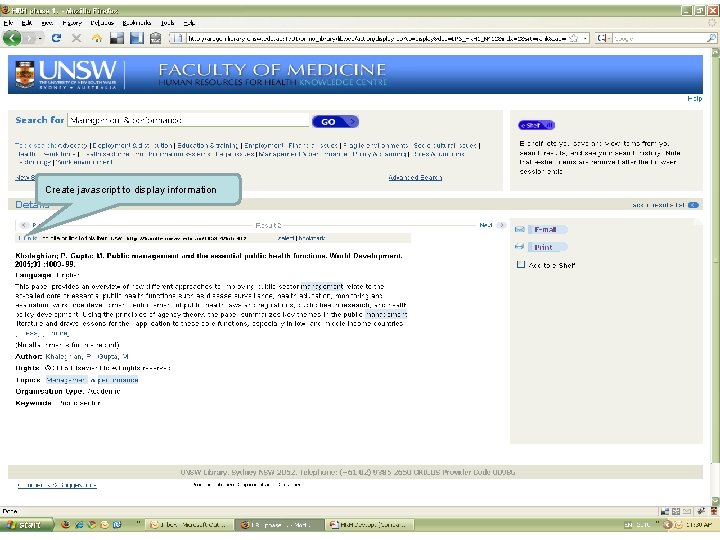Click the system tray clock
This screenshot has height=540, width=720.
[699, 525]
